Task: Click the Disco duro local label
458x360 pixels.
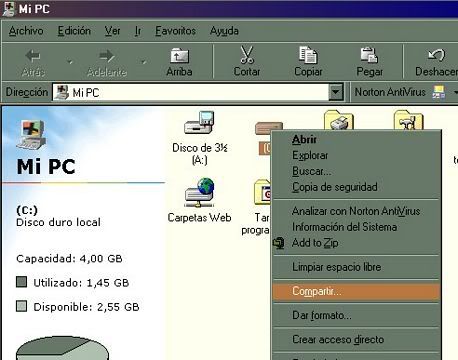Action: coord(58,222)
